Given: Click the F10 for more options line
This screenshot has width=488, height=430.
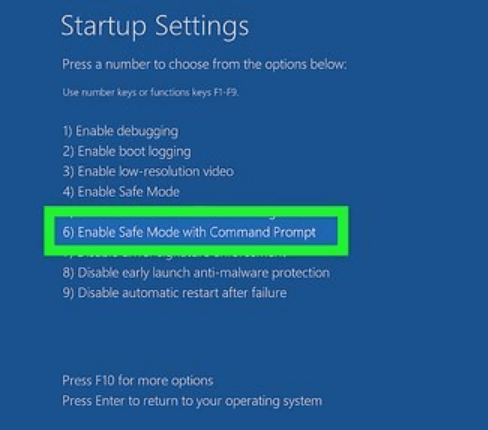Looking at the screenshot, I should [138, 380].
